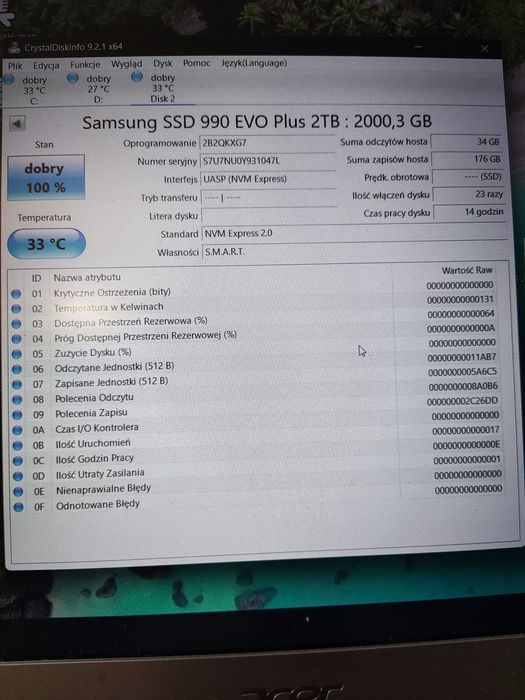Click the 33 °C temperature button
525x700 pixels.
tap(46, 244)
